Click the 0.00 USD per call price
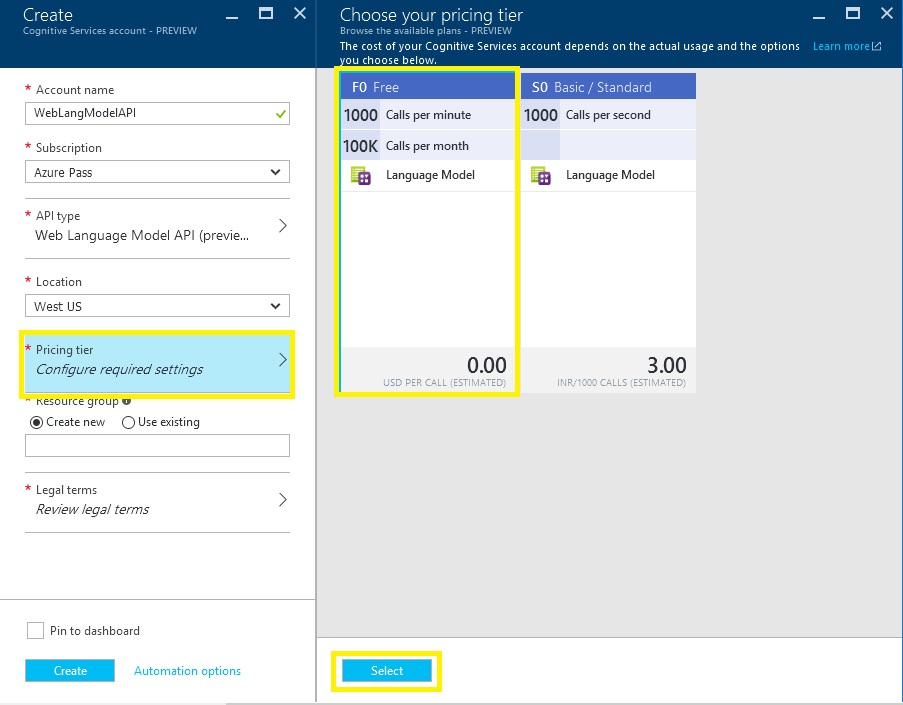Screen dimensions: 903x705 point(486,365)
